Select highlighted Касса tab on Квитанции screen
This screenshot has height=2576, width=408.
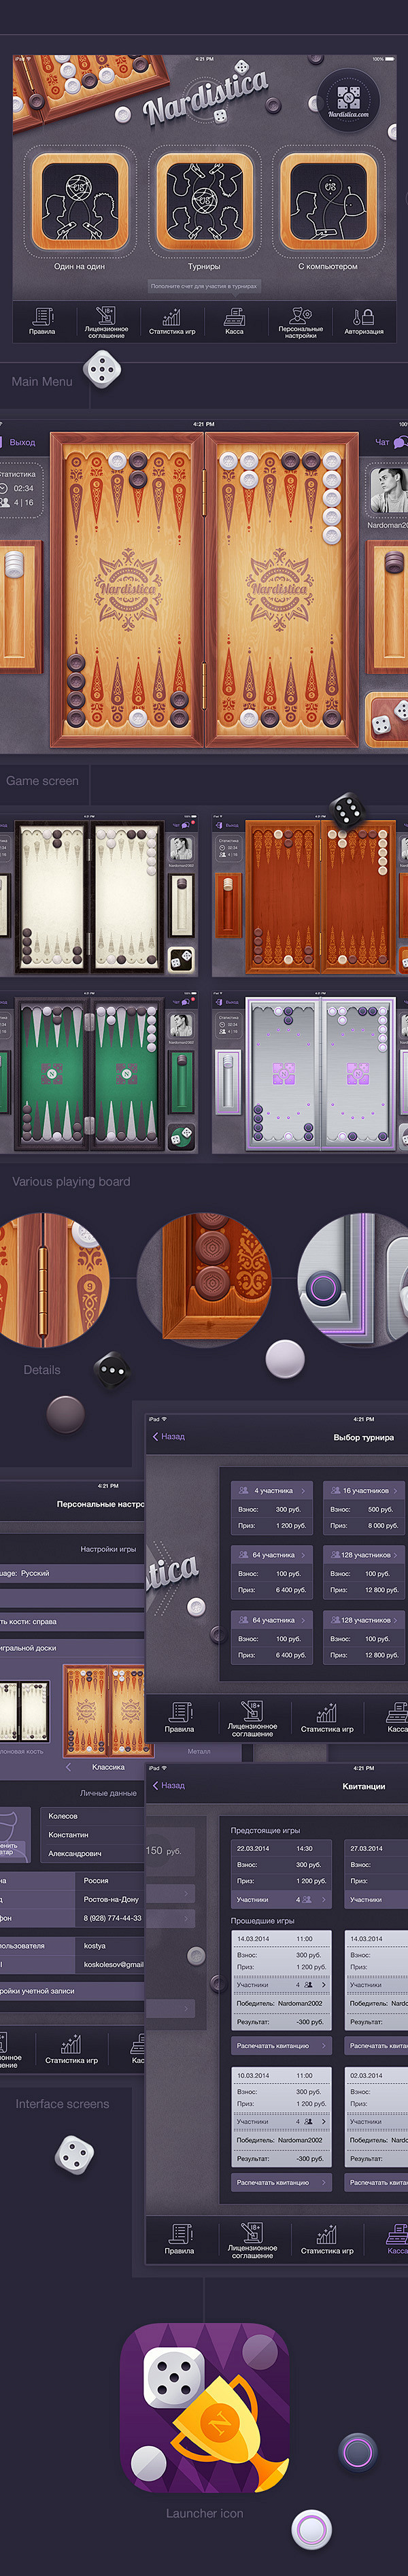click(x=397, y=2240)
